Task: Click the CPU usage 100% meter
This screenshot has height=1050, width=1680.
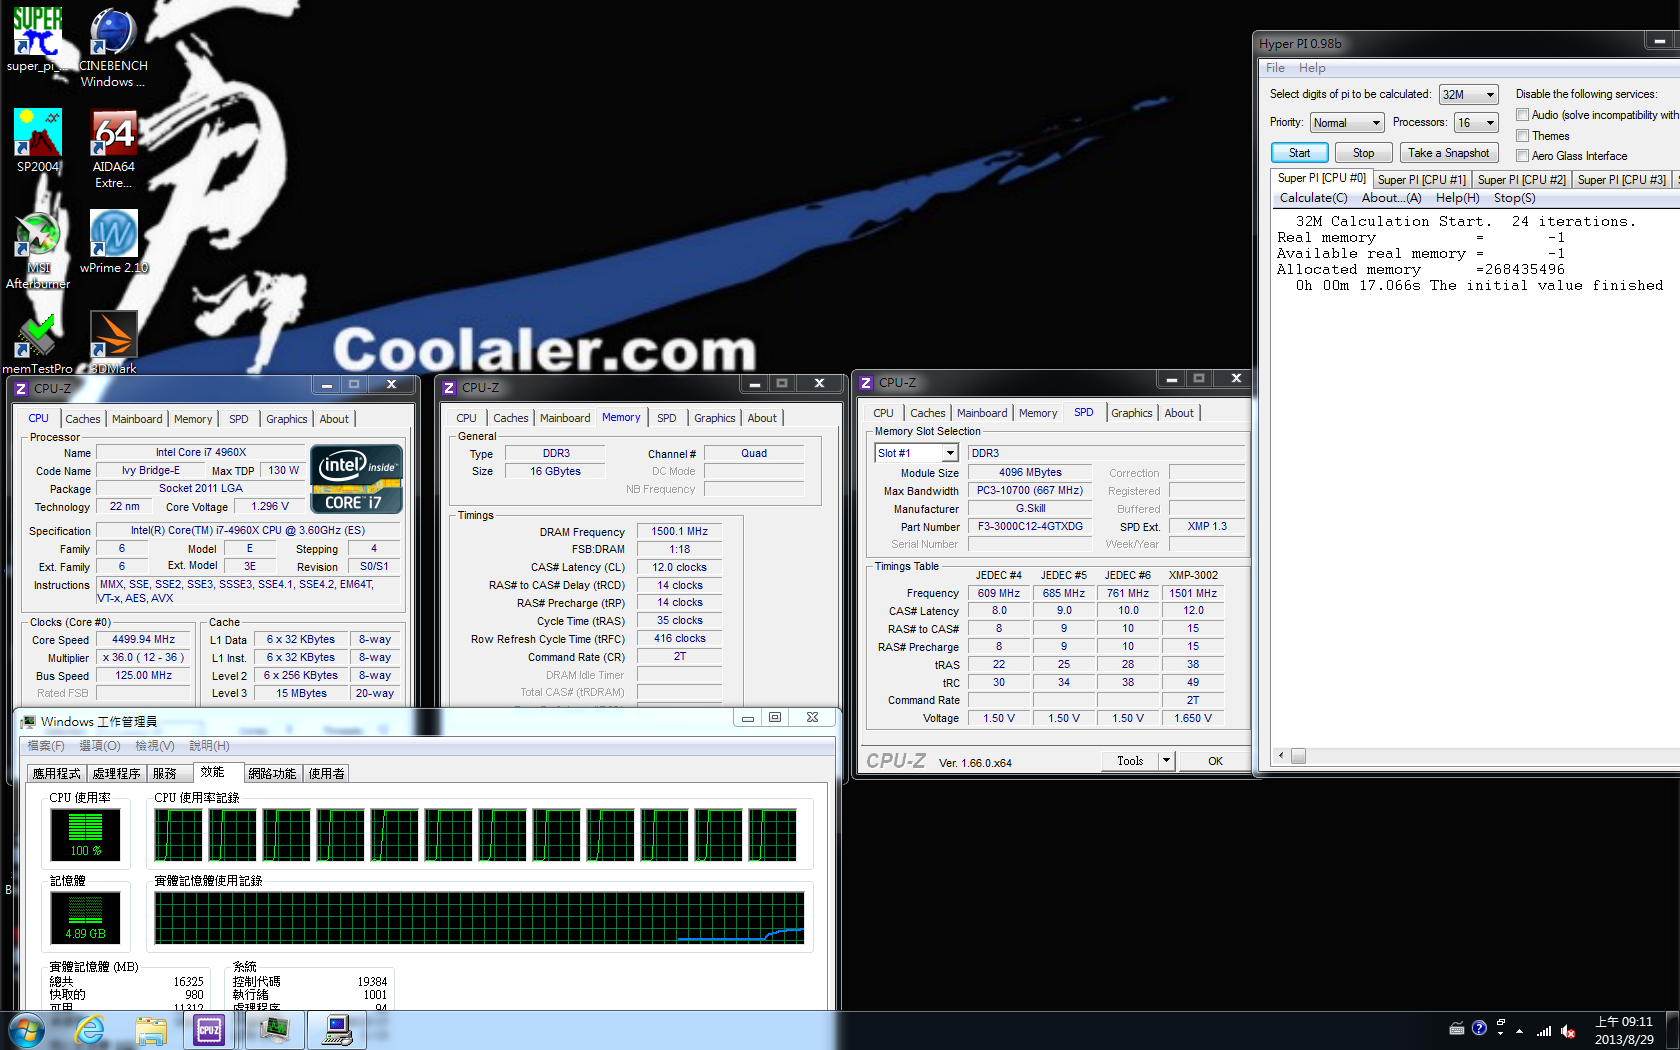Action: tap(85, 835)
